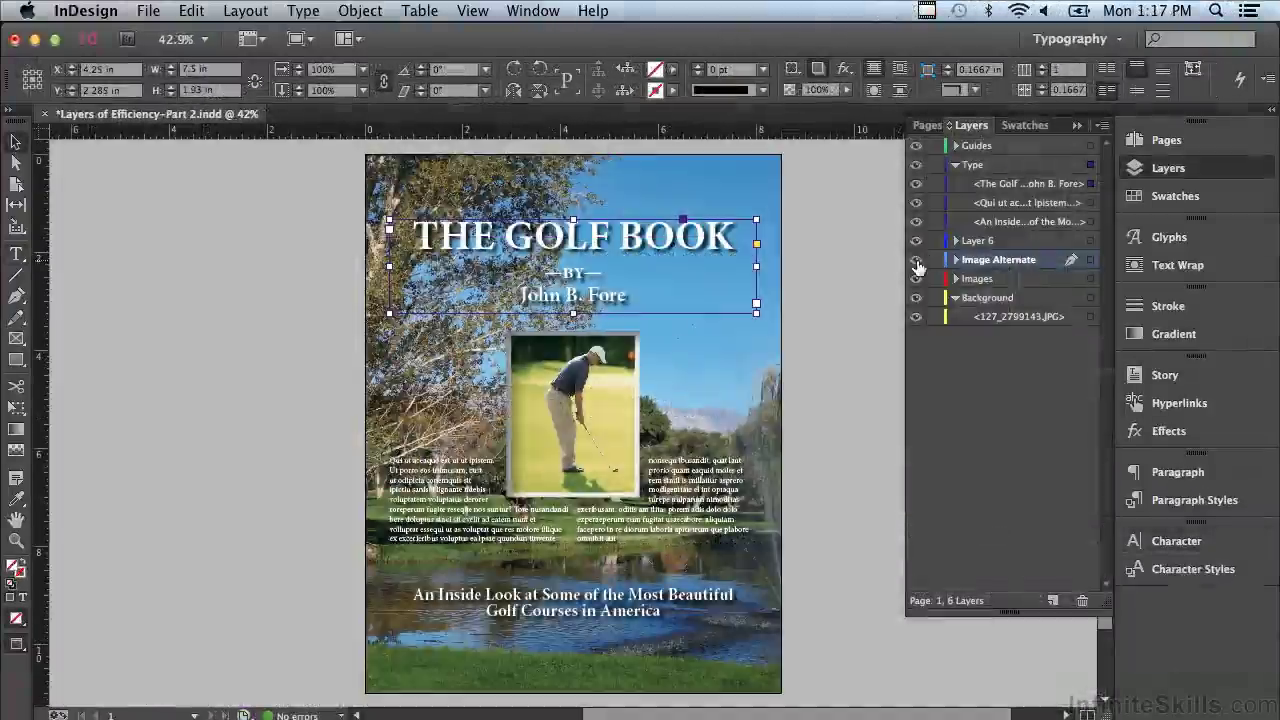Select the Rectangle Frame tool

pos(16,339)
